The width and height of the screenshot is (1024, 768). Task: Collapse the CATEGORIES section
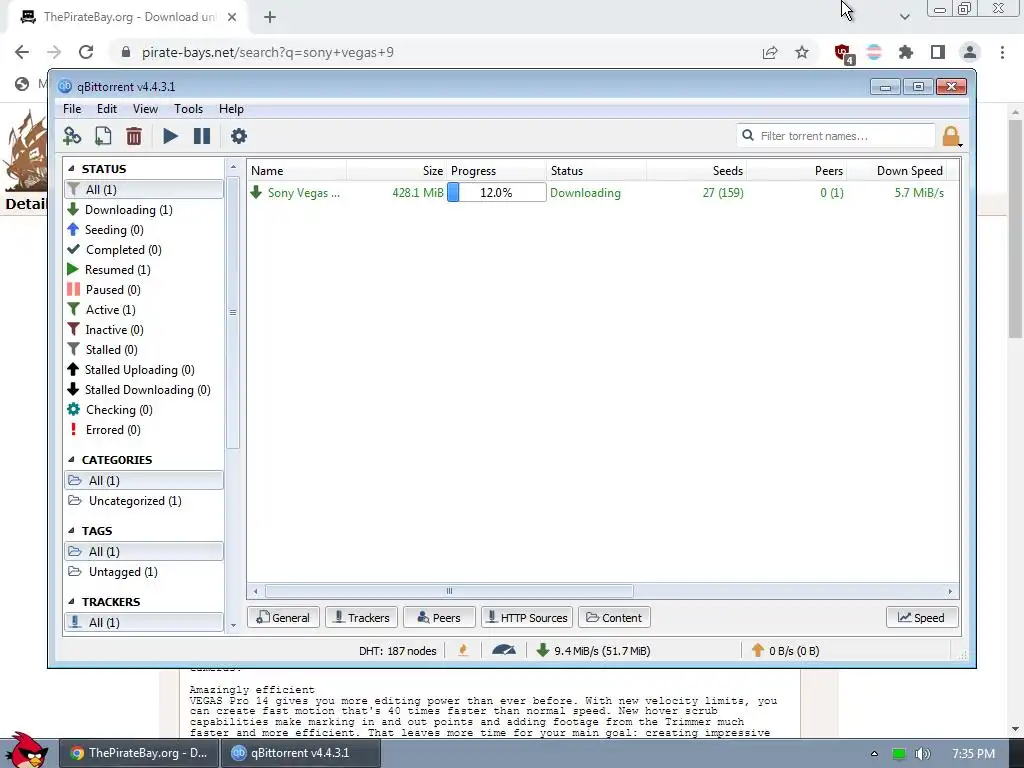71,460
